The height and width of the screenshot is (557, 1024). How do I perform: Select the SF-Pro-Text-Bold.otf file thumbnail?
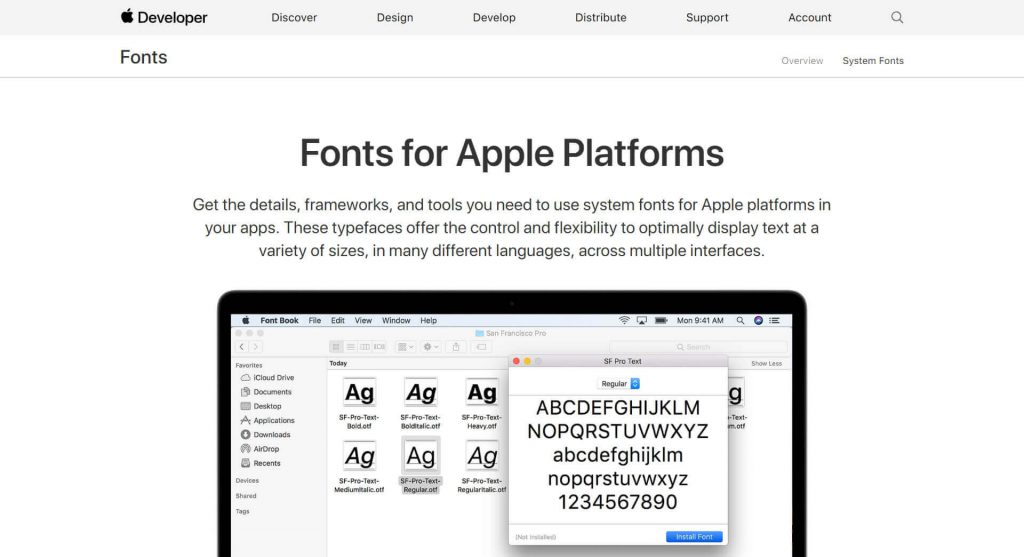(359, 392)
